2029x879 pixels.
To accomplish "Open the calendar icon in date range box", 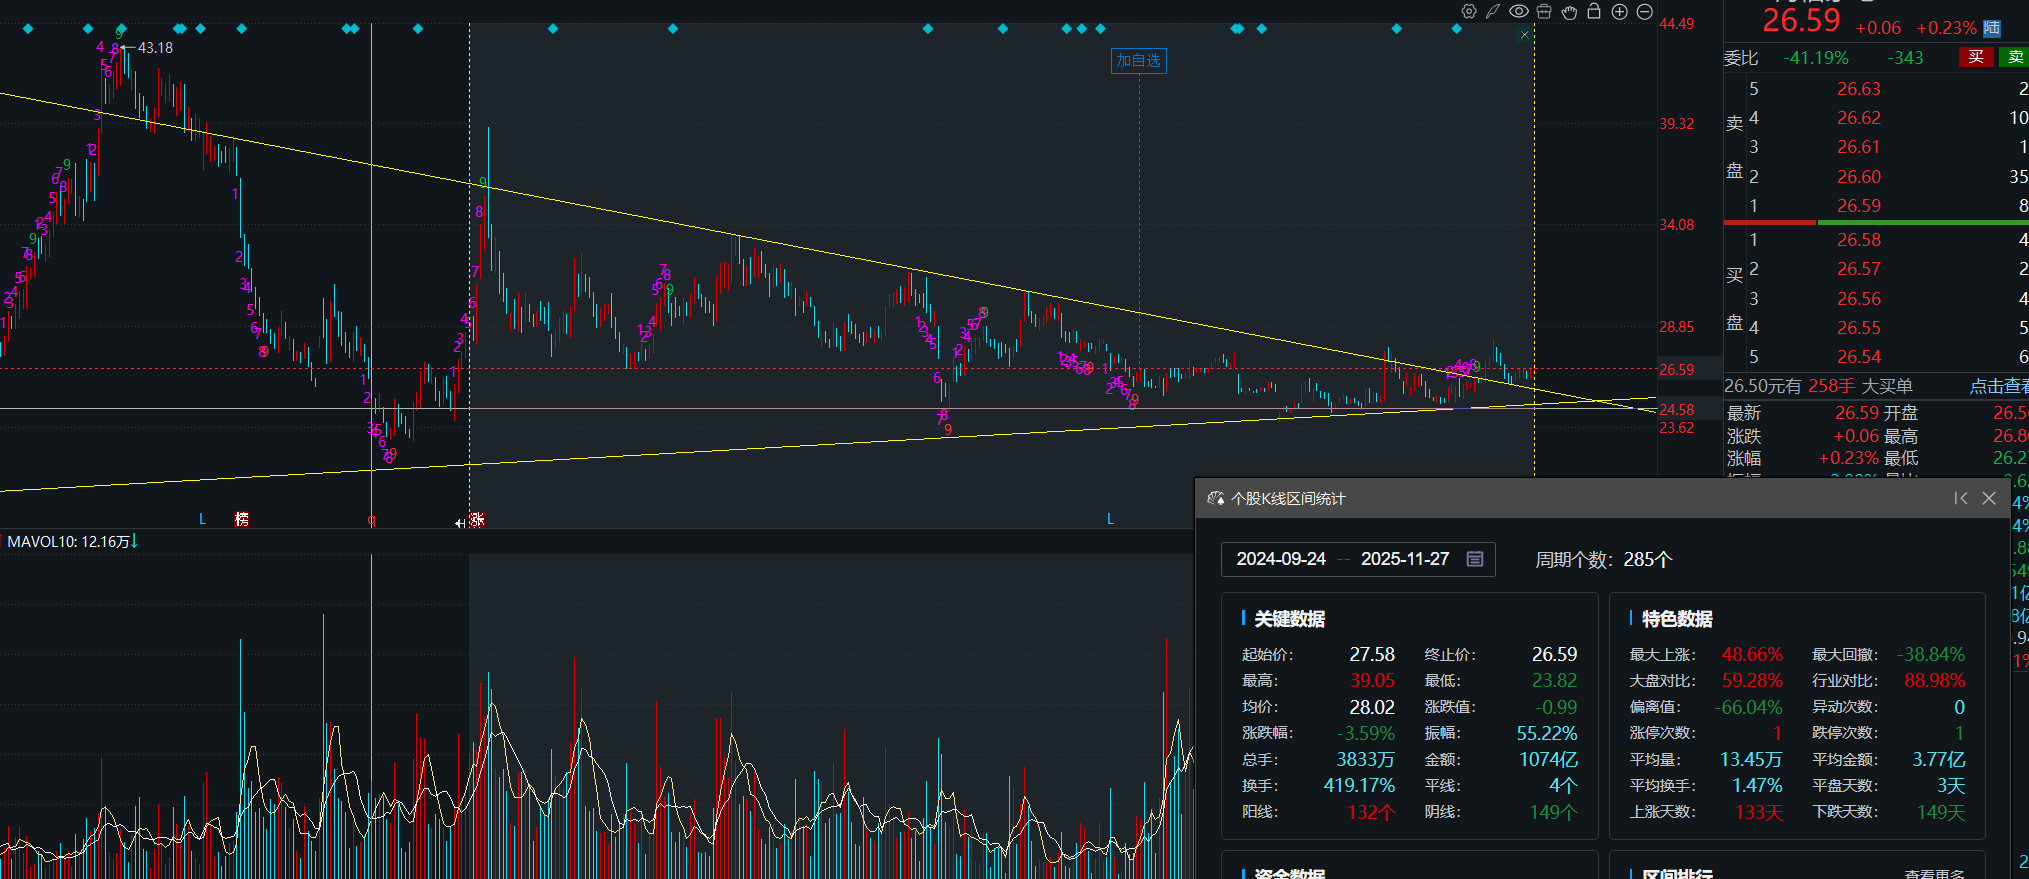I will 1475,559.
